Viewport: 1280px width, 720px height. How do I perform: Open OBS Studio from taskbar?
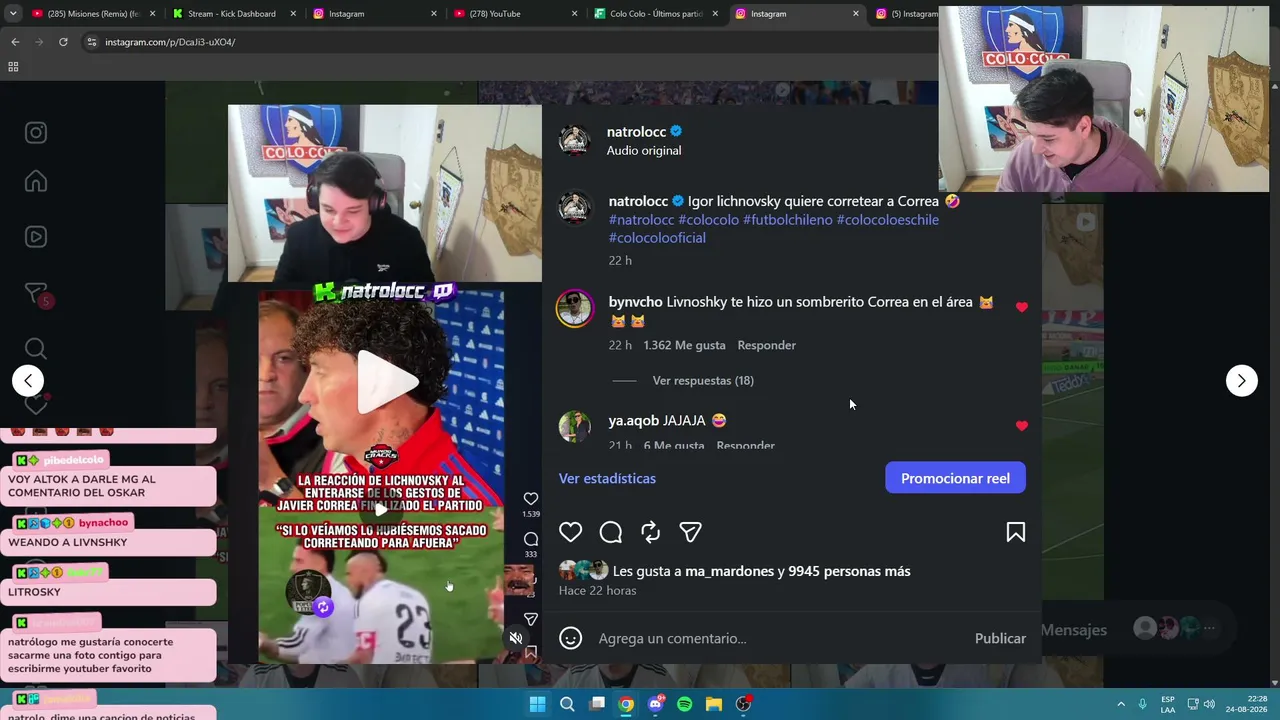pyautogui.click(x=744, y=704)
